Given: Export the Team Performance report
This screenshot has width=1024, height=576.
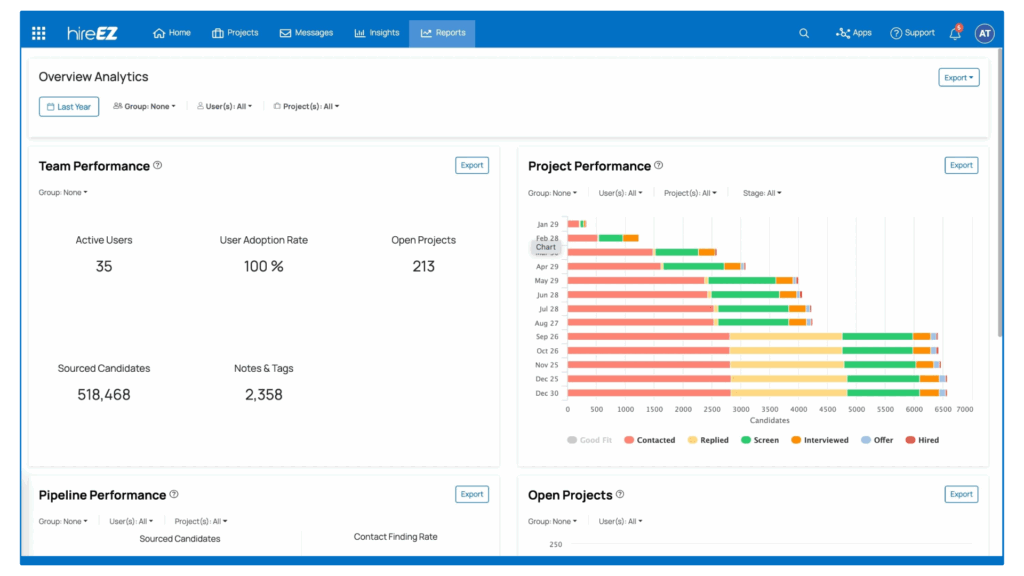Looking at the screenshot, I should tap(472, 166).
